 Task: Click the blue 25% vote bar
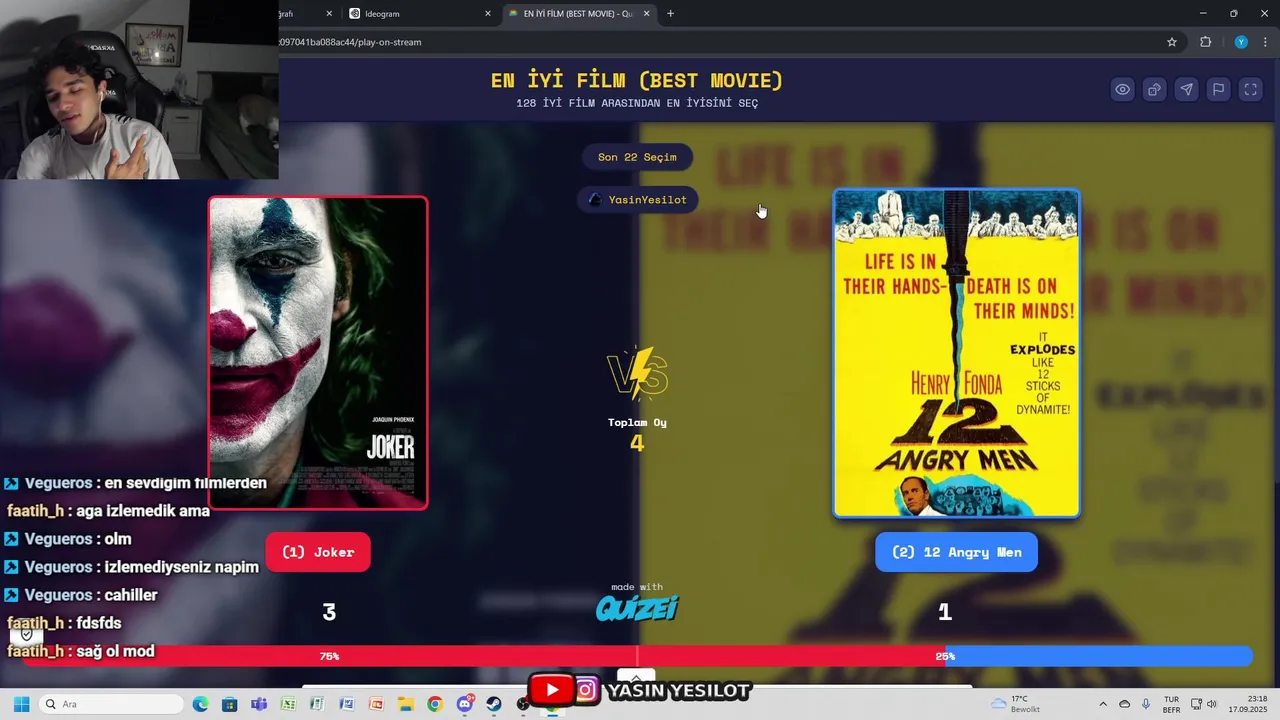pyautogui.click(x=1098, y=656)
